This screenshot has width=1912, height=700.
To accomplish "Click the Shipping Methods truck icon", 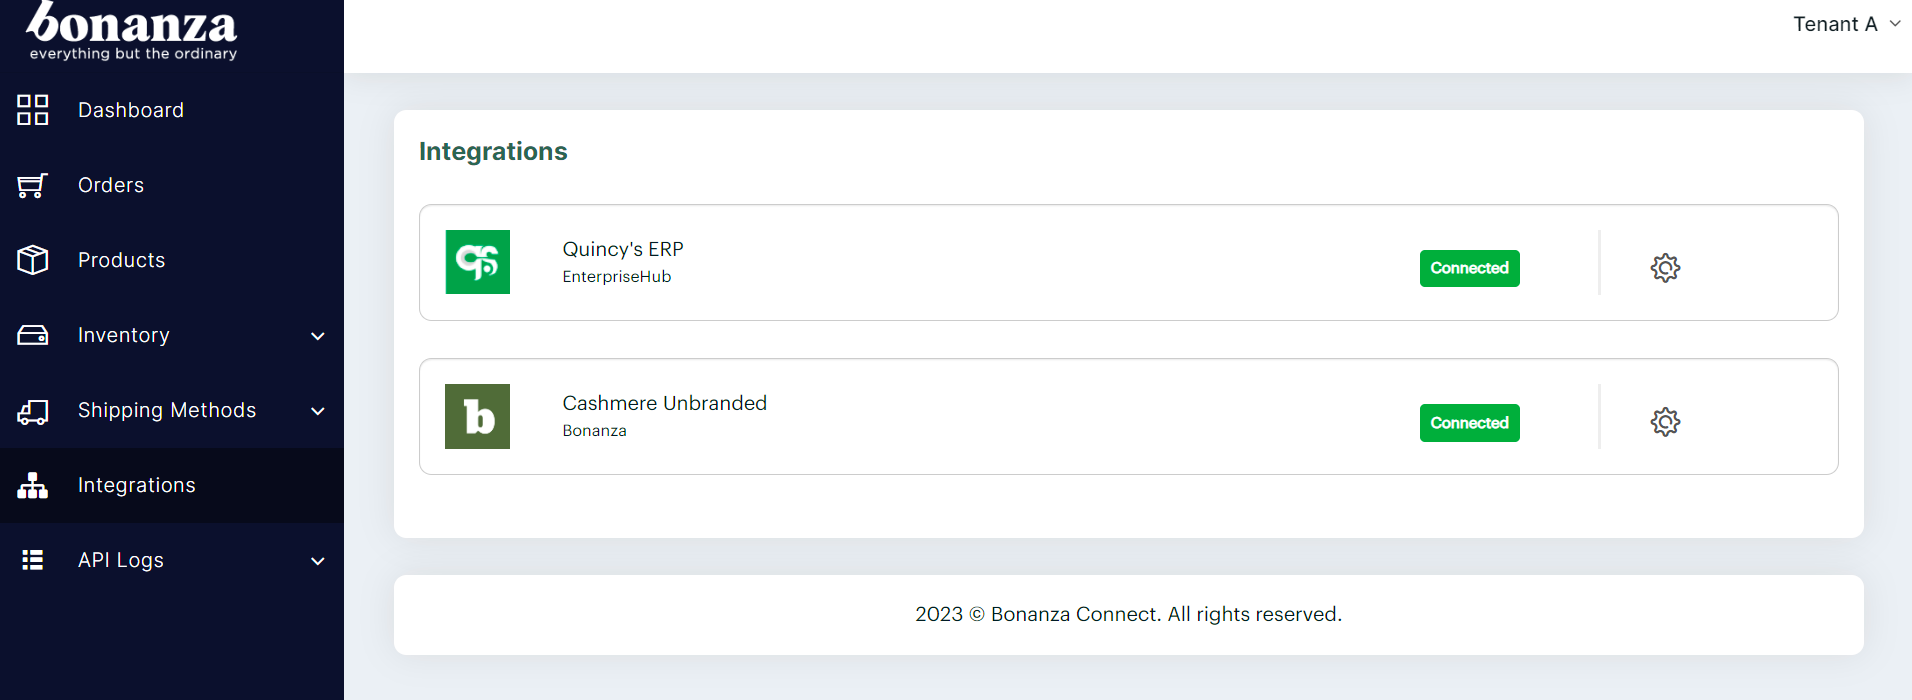I will coord(32,410).
